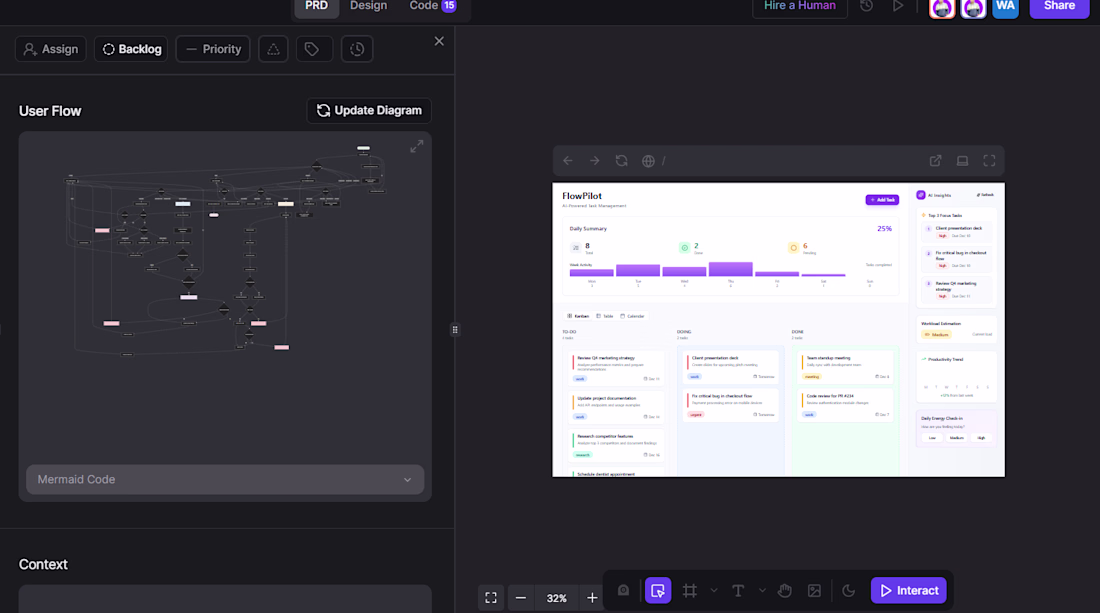This screenshot has width=1100, height=613.
Task: Select the Kanban view tab in preview
Action: point(578,316)
